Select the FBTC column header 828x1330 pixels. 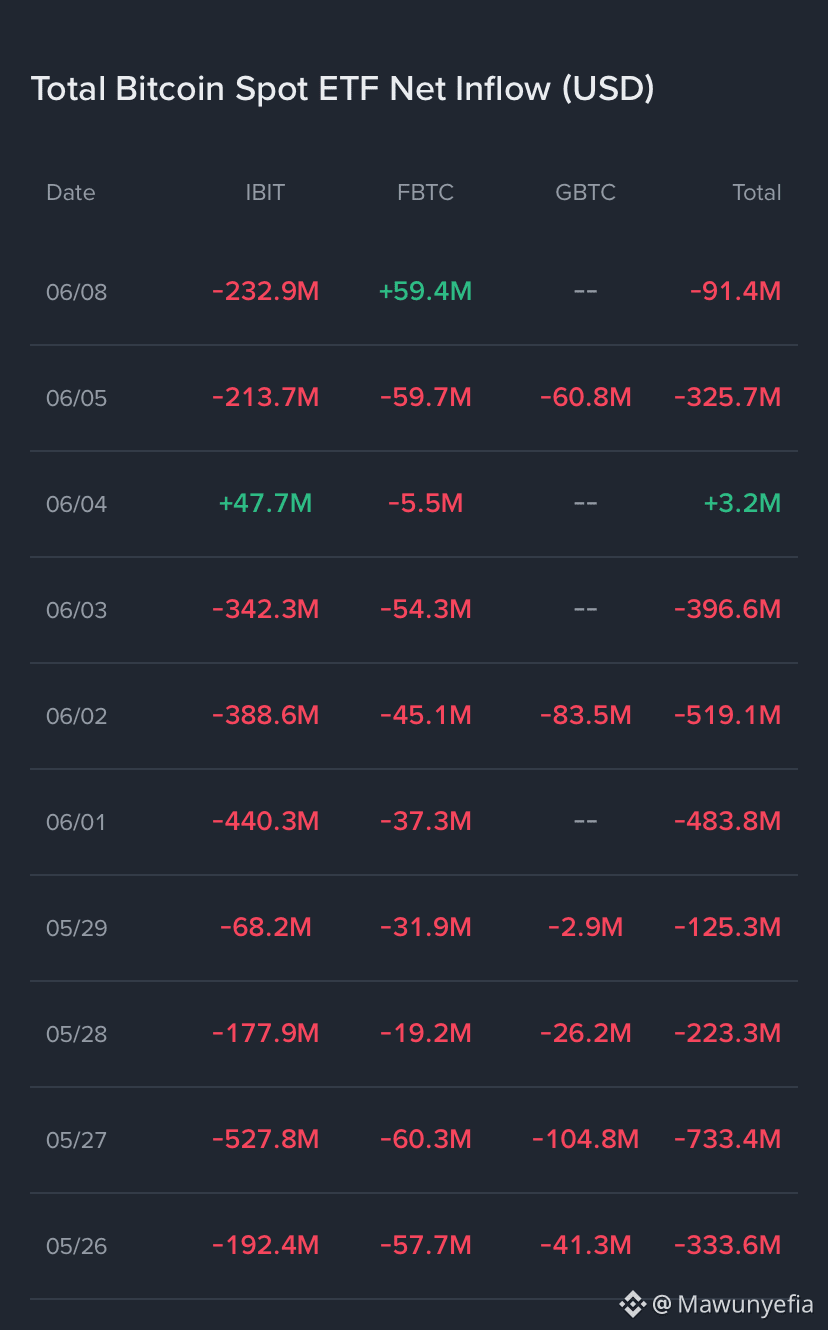425,192
